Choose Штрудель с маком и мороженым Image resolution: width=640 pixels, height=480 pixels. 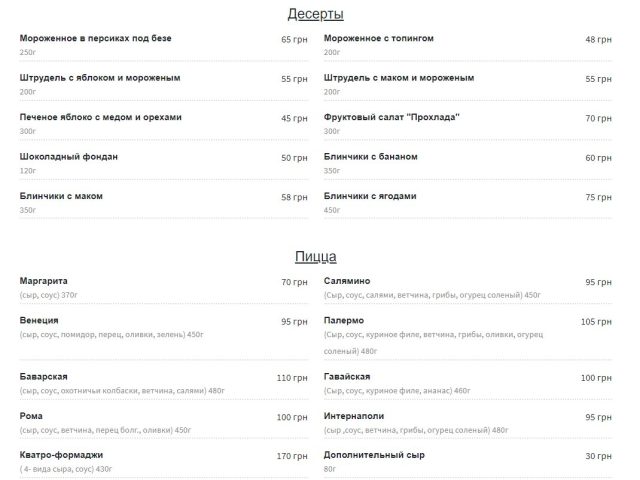click(399, 78)
